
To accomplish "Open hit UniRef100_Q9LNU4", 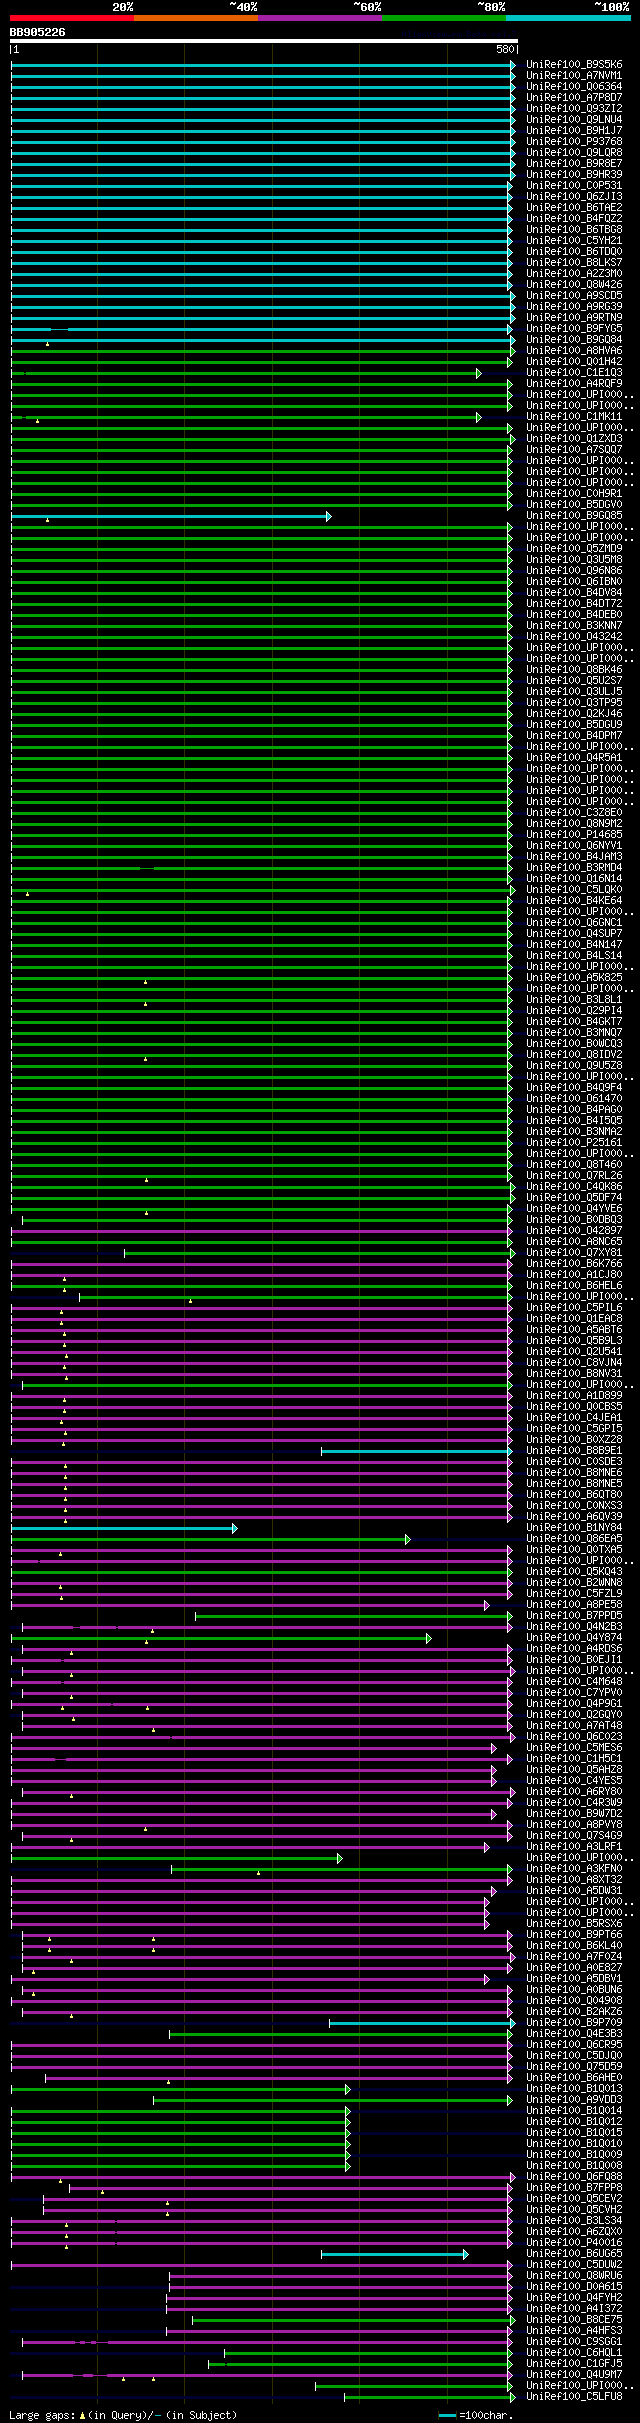I will [x=574, y=119].
